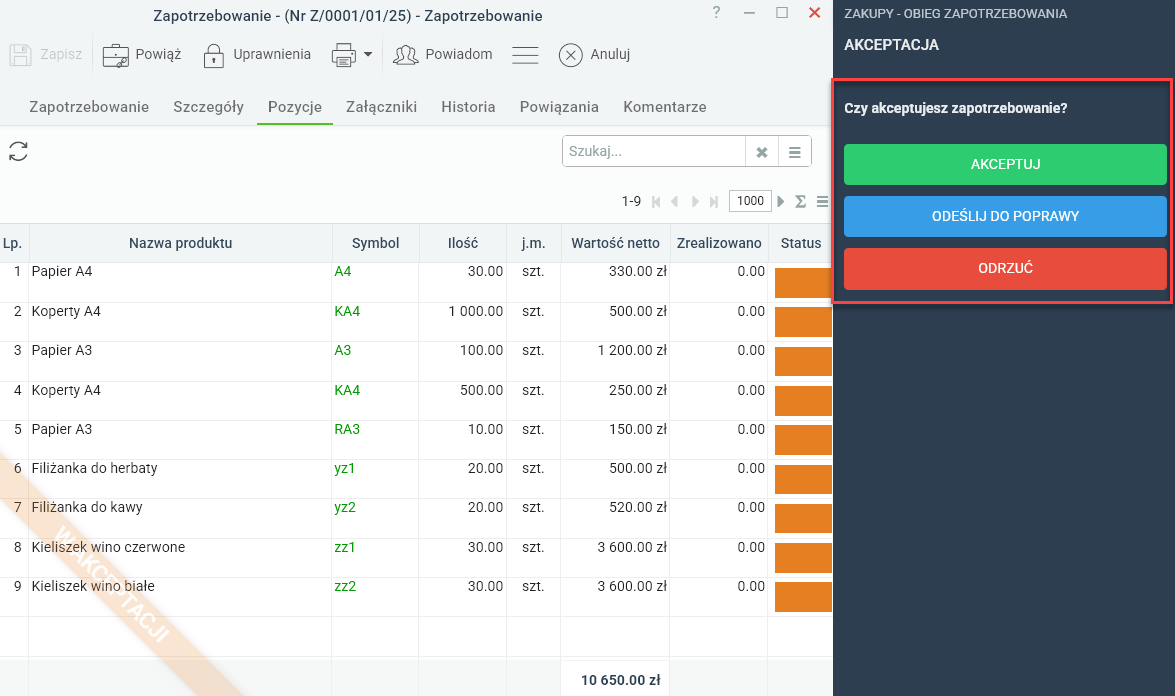Screen dimensions: 1175x696
Task: Open symbol link KA4 in row 2
Action: [347, 312]
